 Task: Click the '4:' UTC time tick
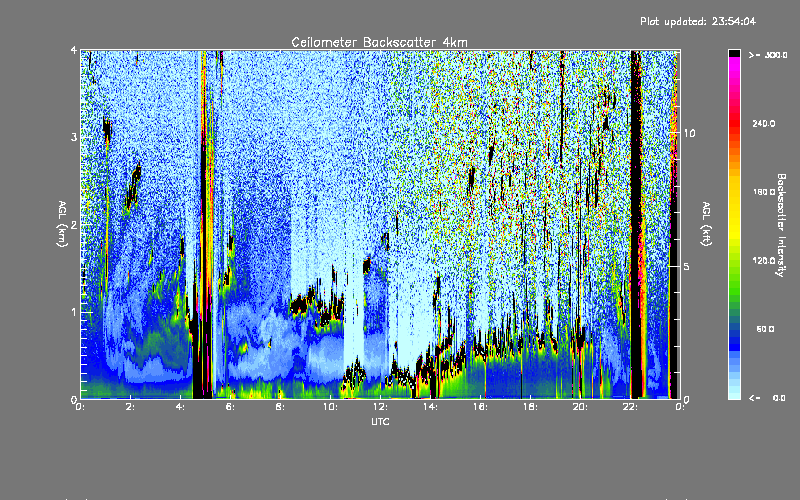(181, 407)
